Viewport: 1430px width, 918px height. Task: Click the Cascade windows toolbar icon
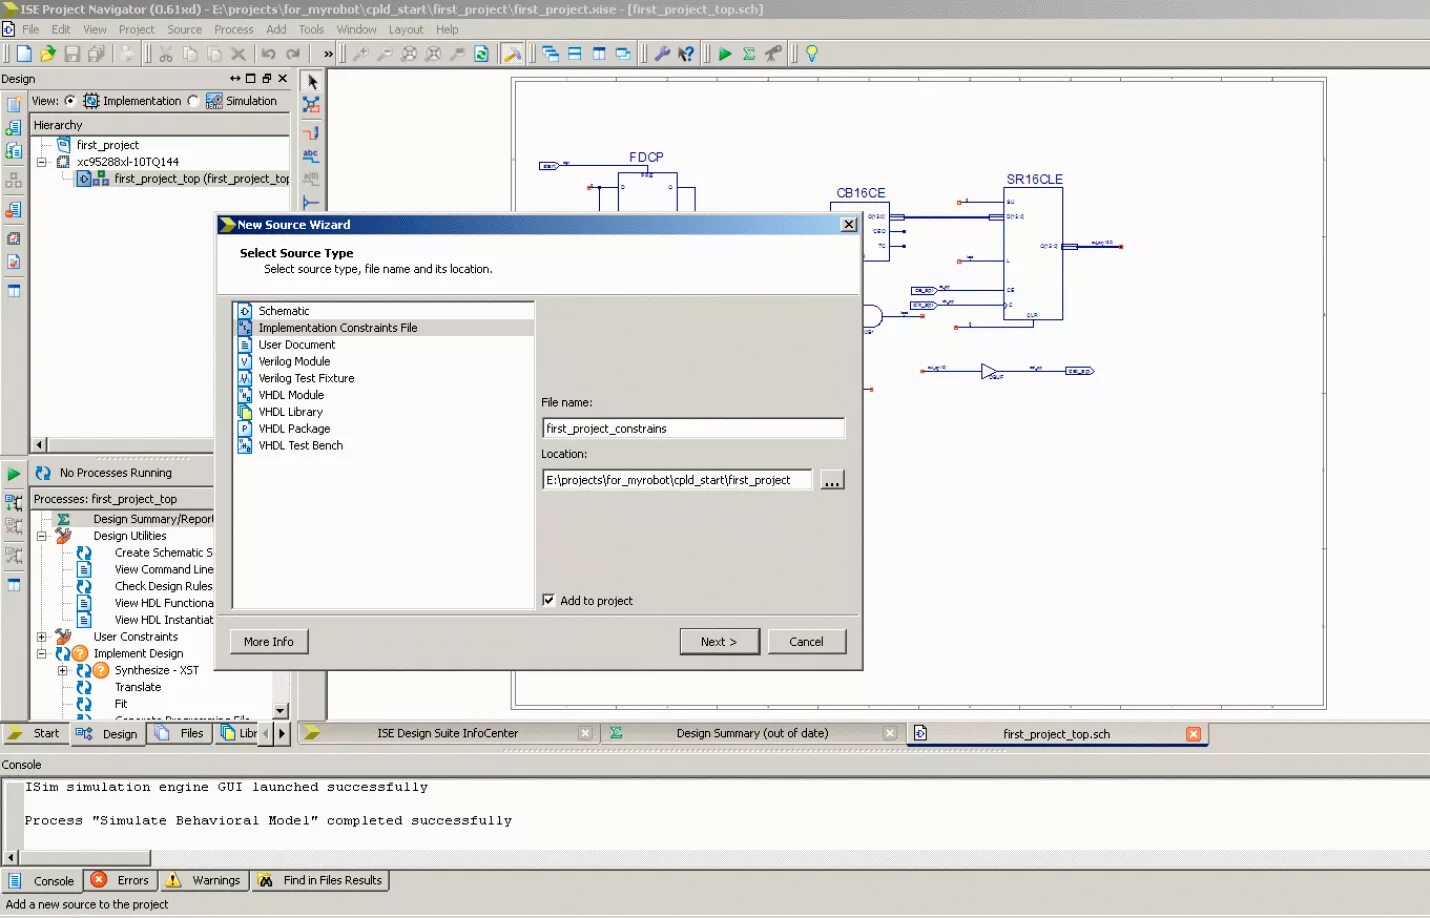tap(551, 54)
